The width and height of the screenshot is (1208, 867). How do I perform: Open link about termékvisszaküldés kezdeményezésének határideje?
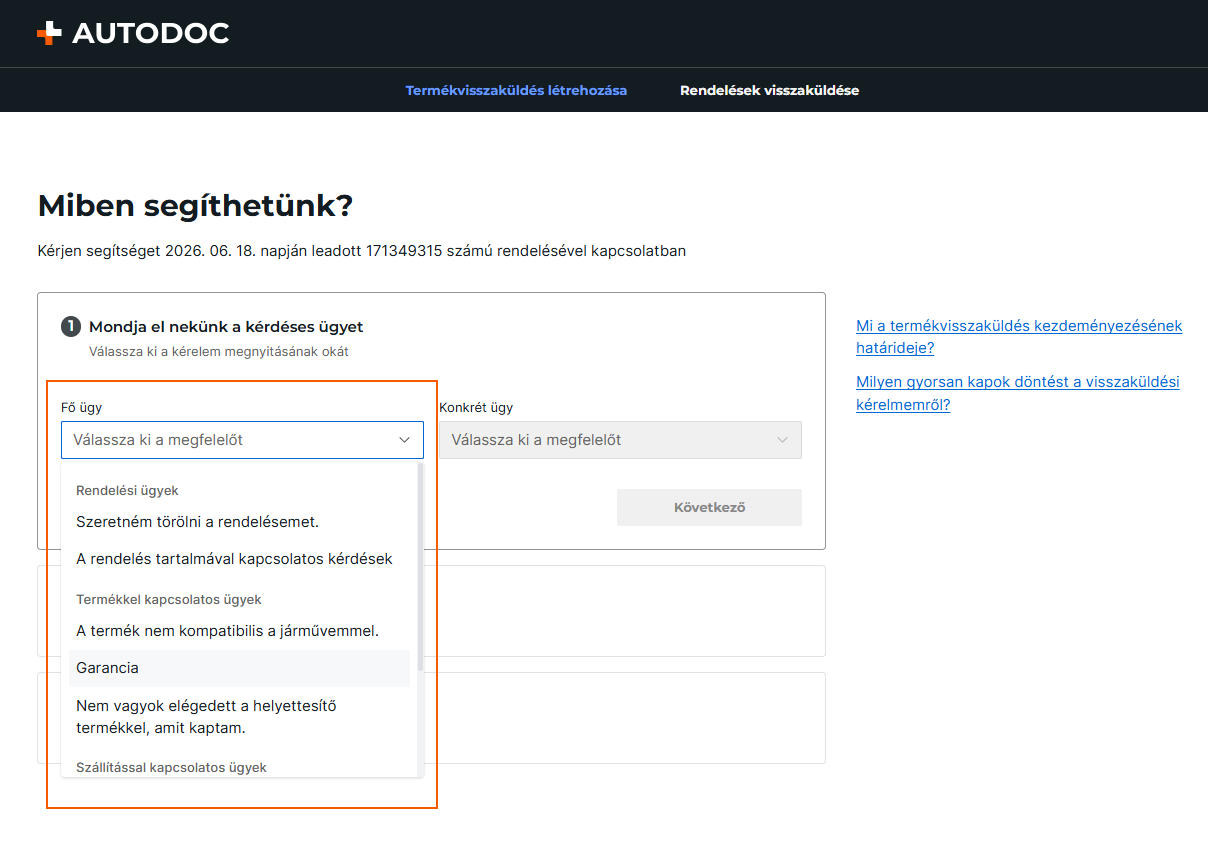[x=1019, y=337]
